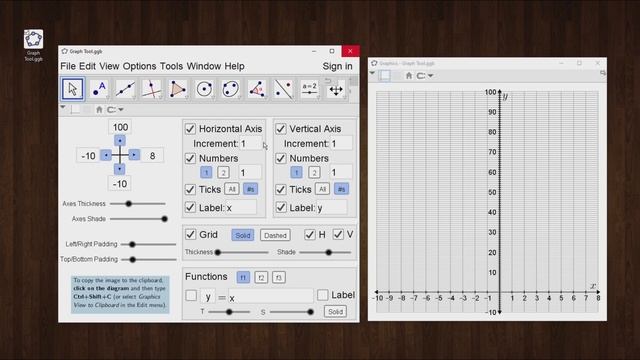Toggle the grid V lines checkbox
Image resolution: width=640 pixels, height=360 pixels.
[338, 234]
